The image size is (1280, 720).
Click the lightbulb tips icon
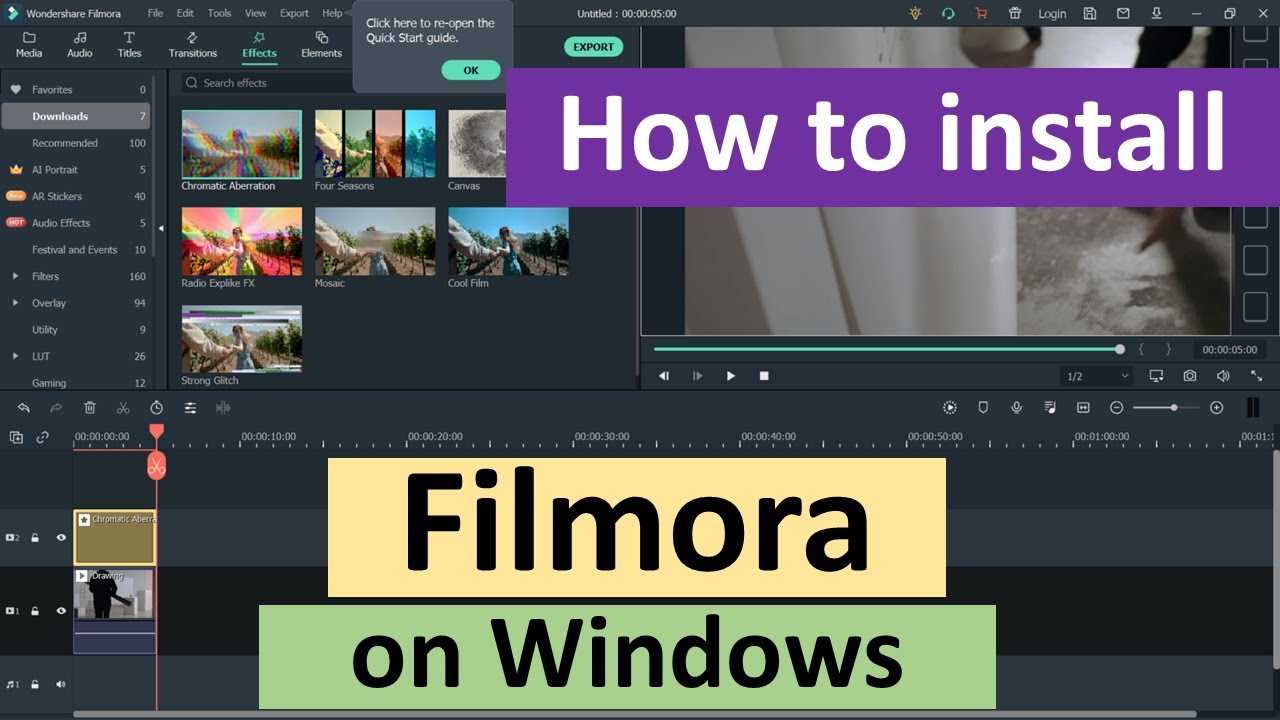tap(915, 13)
